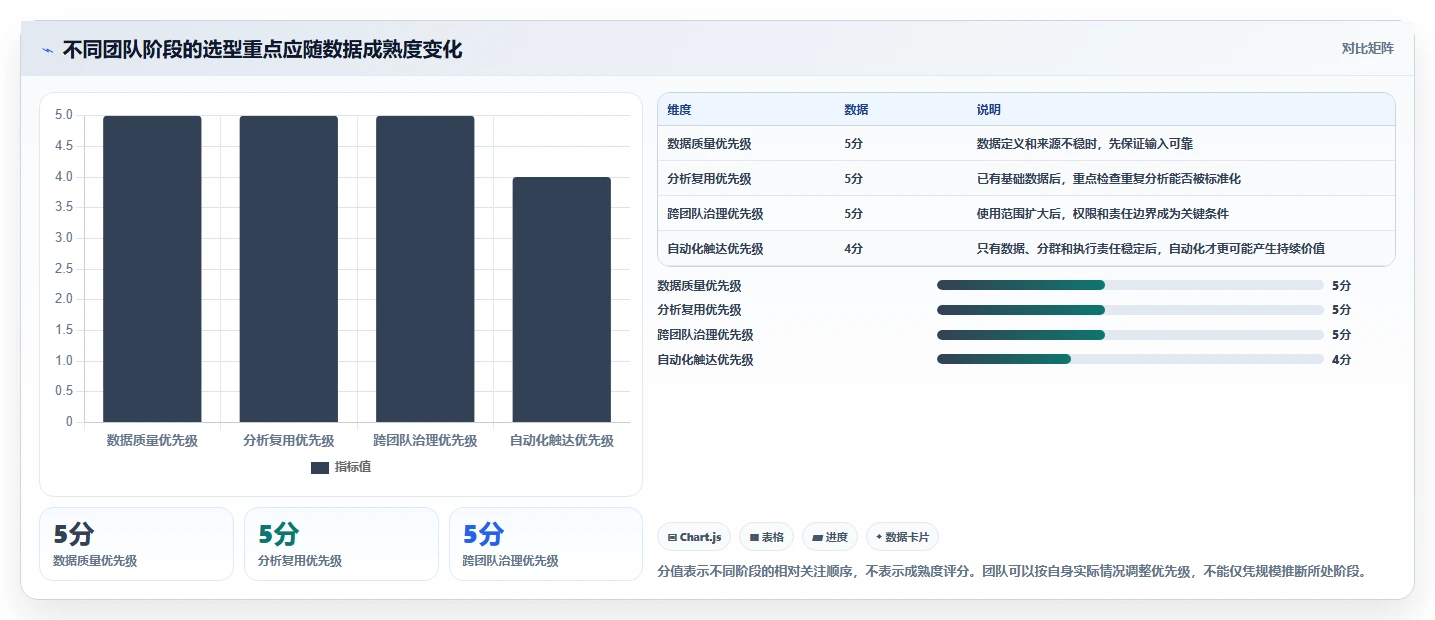The width and height of the screenshot is (1435, 620).
Task: Click the 维度 column header
Action: 679,110
